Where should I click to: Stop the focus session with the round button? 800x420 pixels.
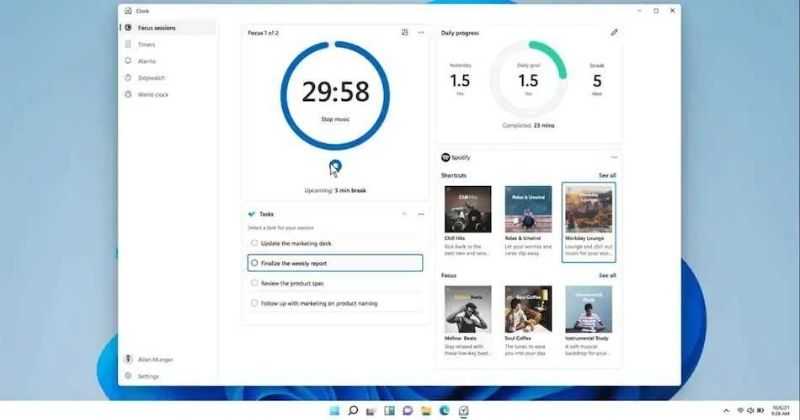coord(335,167)
